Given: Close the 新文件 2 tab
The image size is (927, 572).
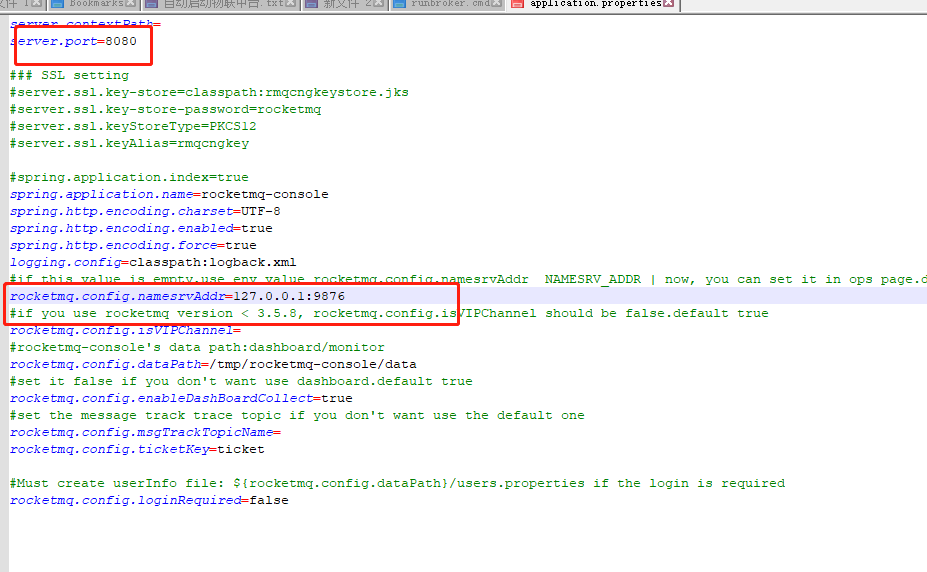Looking at the screenshot, I should (378, 4).
